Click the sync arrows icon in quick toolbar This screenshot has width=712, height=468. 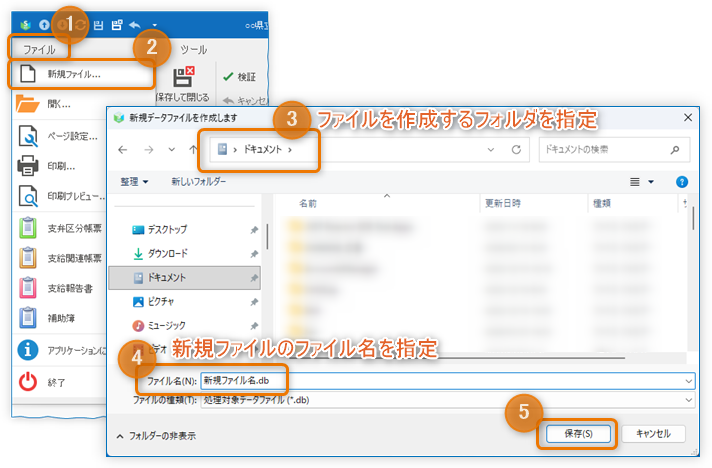point(80,25)
